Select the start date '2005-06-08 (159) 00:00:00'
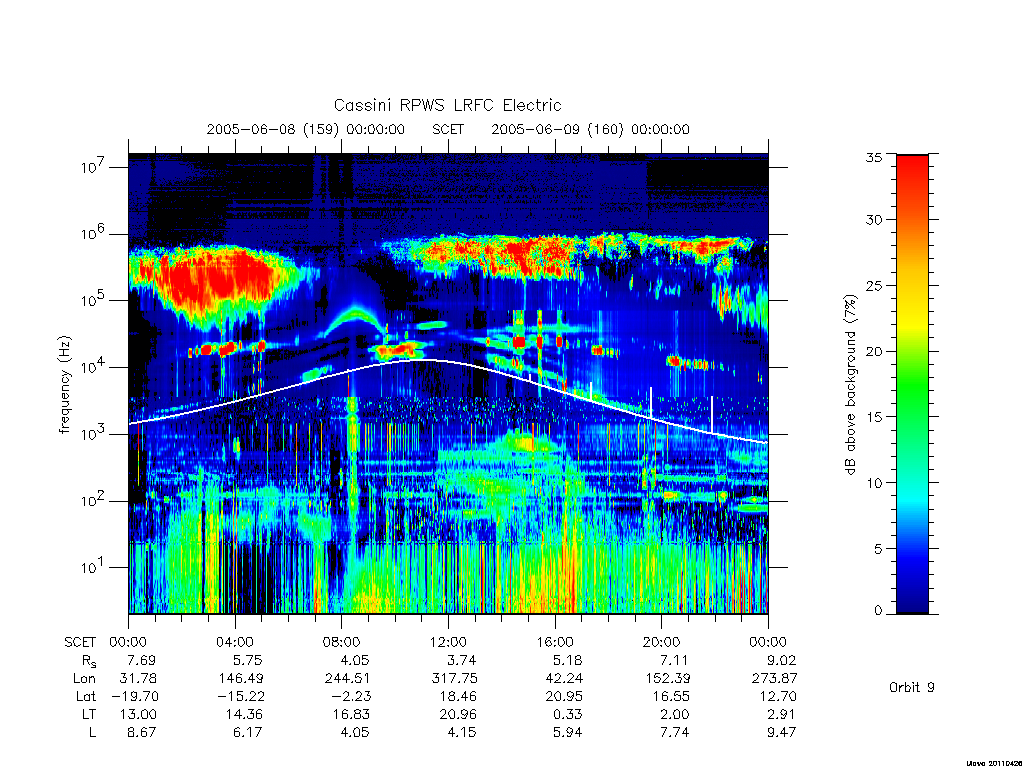1024x768 pixels. [306, 129]
